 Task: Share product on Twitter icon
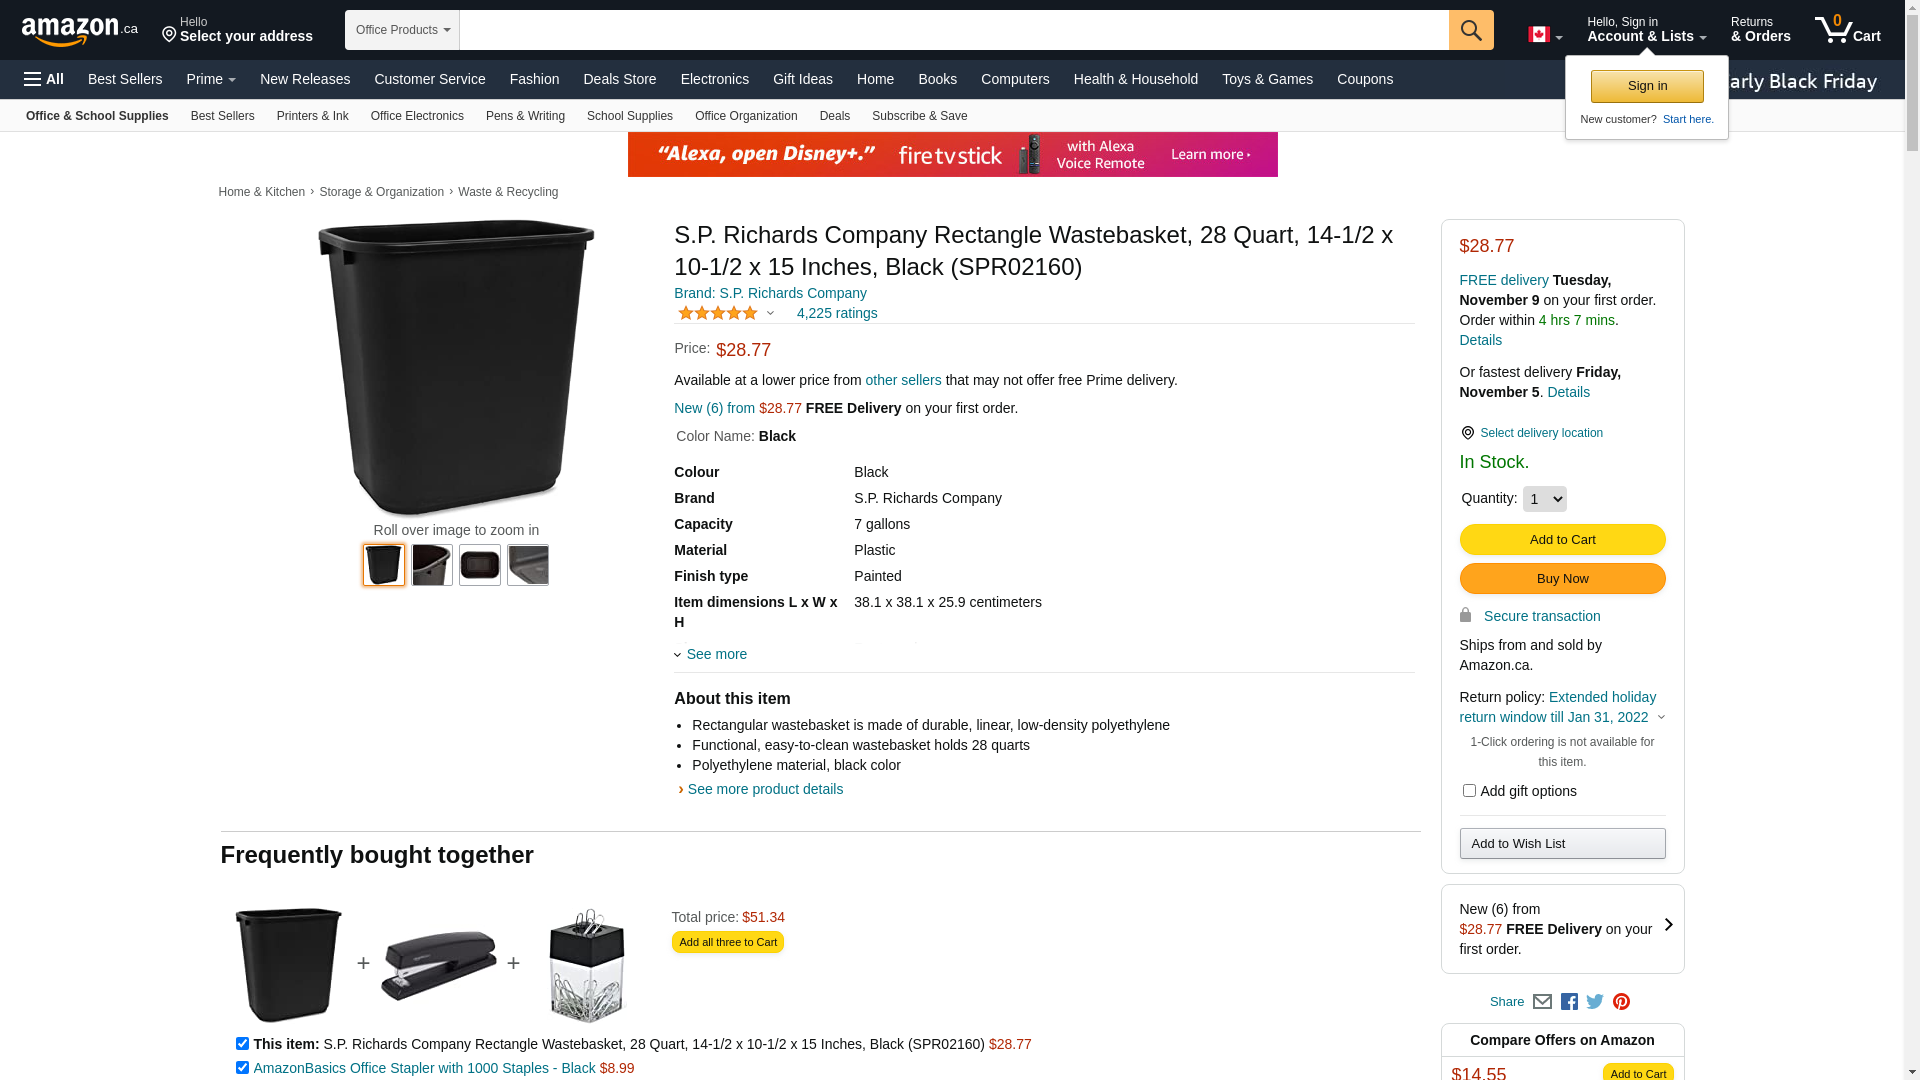click(x=1595, y=1002)
